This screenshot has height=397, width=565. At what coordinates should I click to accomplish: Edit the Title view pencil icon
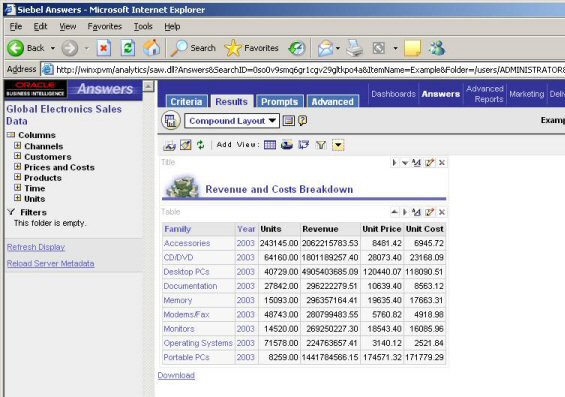430,163
